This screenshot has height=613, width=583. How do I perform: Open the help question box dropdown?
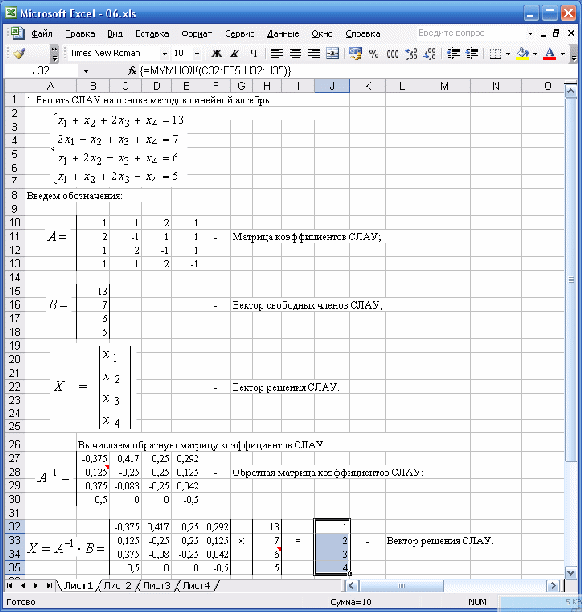[530, 34]
